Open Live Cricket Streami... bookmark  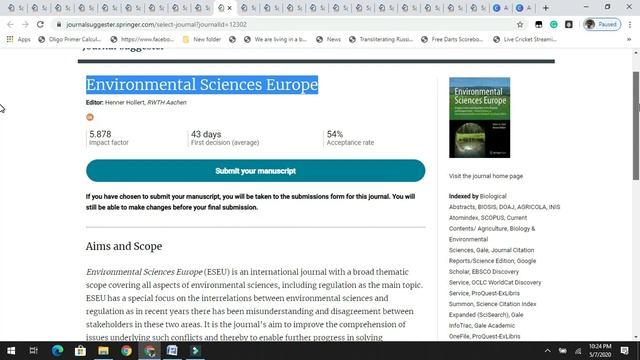(x=525, y=39)
